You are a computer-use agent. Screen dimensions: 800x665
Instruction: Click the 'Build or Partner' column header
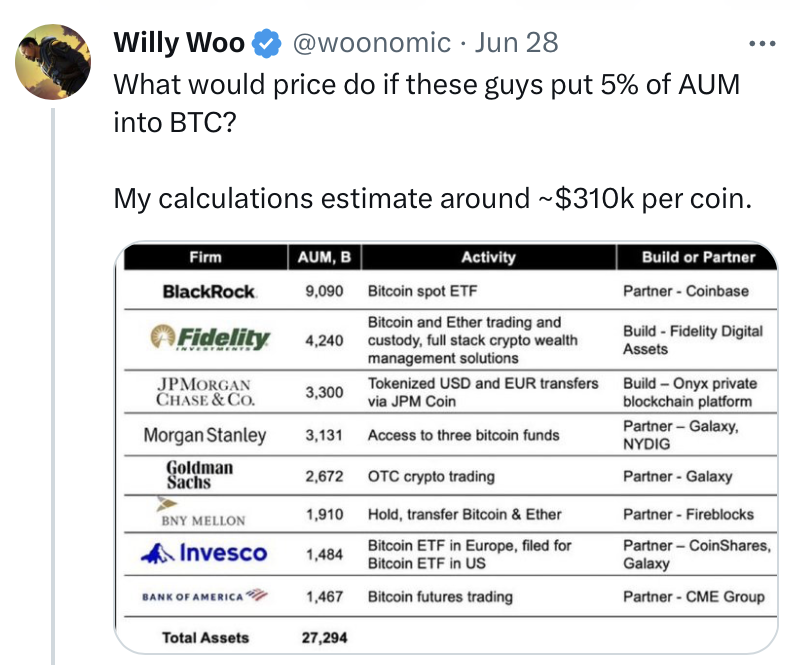coord(698,258)
